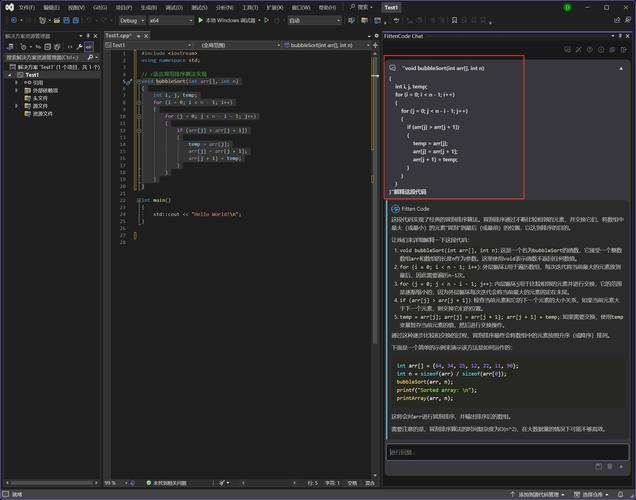Open the Debug configuration dropdown
This screenshot has height=500, width=636.
132,20
